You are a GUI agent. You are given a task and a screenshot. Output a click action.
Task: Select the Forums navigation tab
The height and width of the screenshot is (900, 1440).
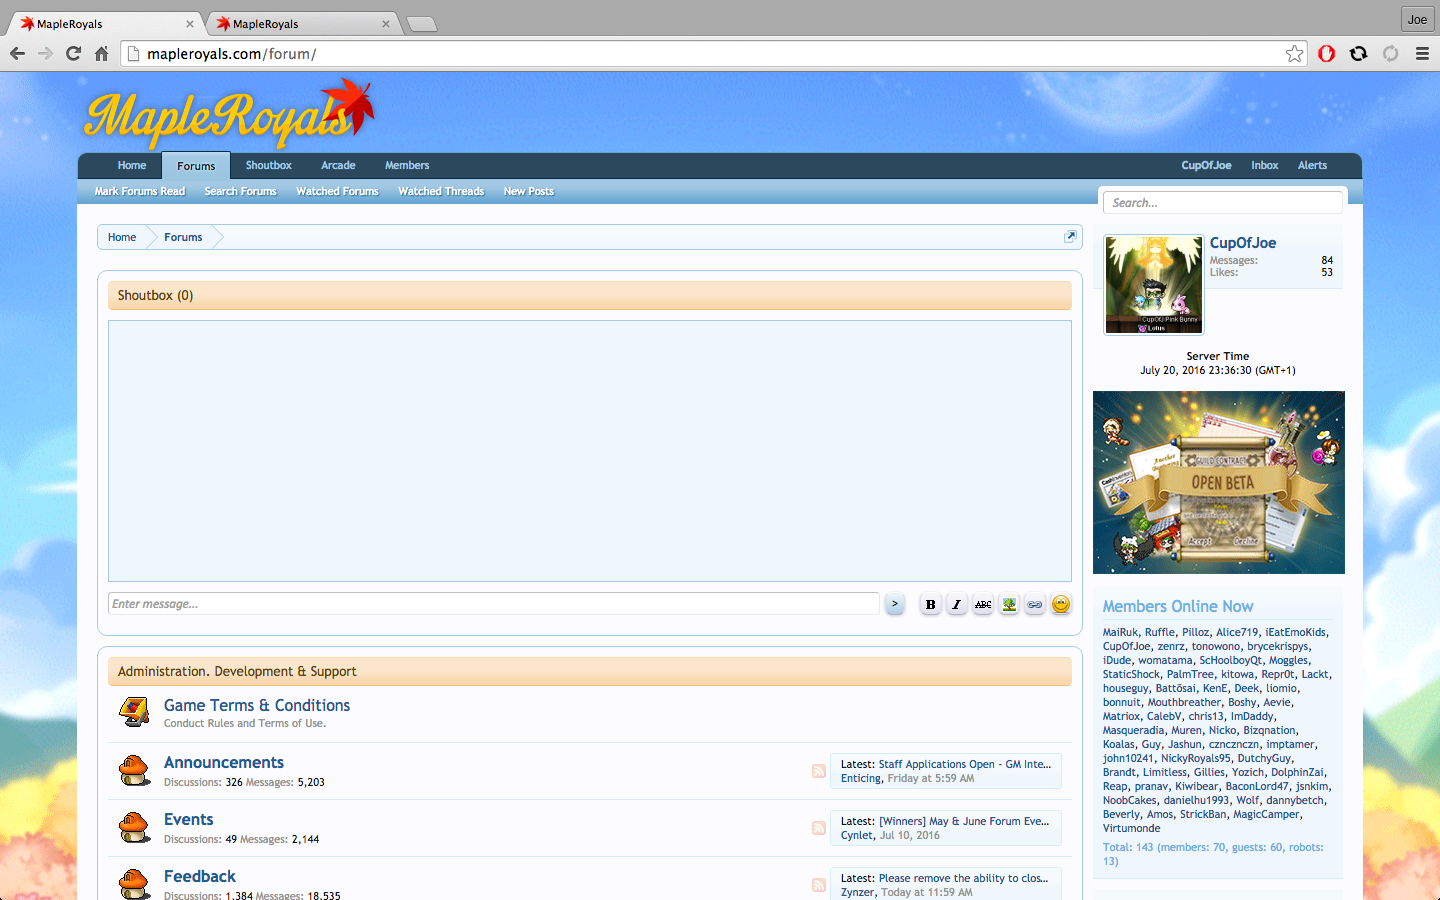tap(196, 166)
